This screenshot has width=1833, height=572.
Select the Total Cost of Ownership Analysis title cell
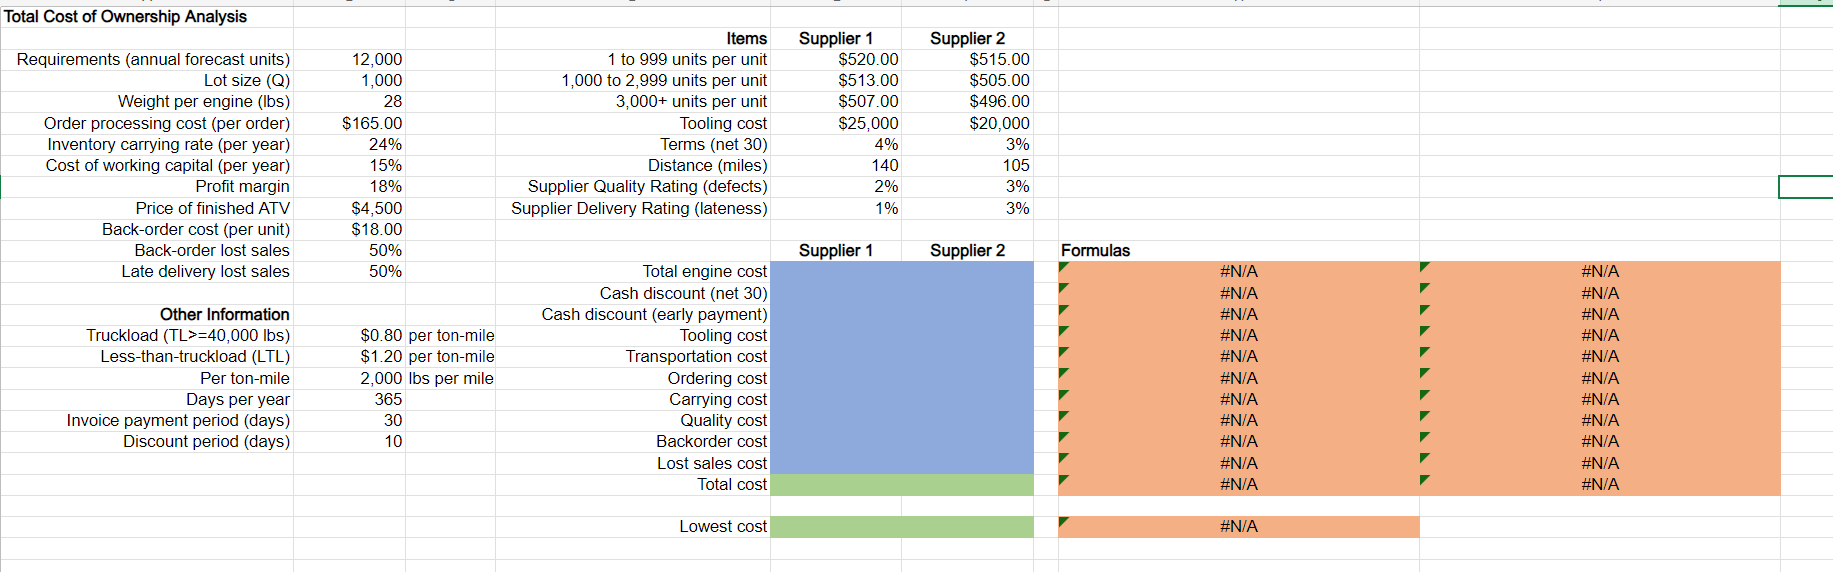click(147, 17)
